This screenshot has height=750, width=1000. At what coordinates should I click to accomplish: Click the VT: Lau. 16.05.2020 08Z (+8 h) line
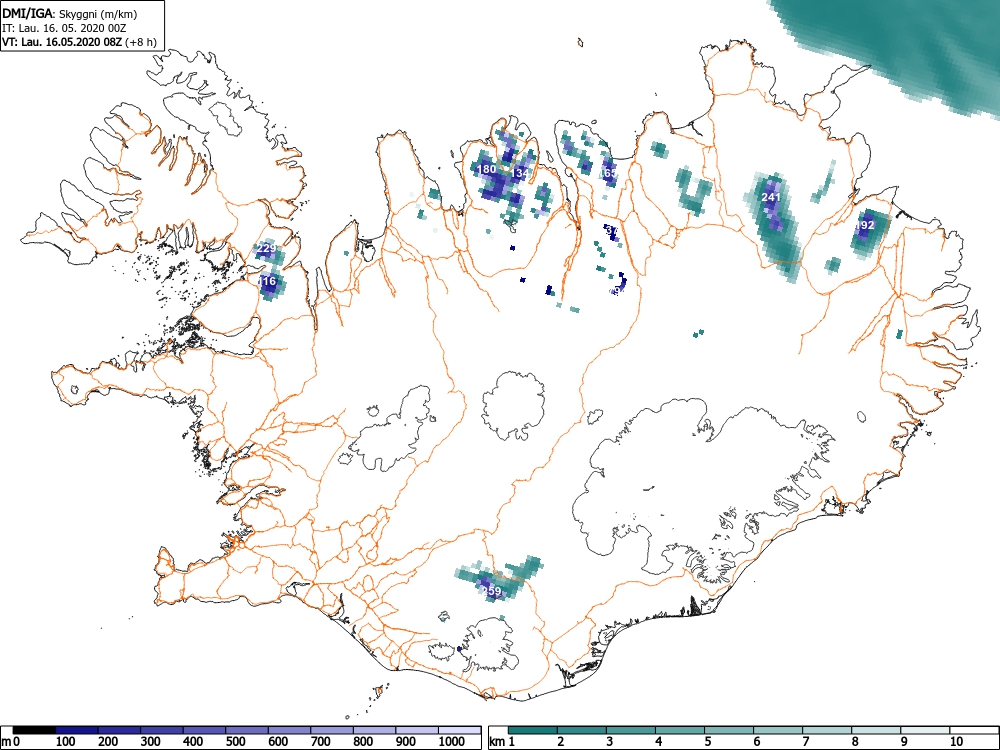(x=79, y=42)
